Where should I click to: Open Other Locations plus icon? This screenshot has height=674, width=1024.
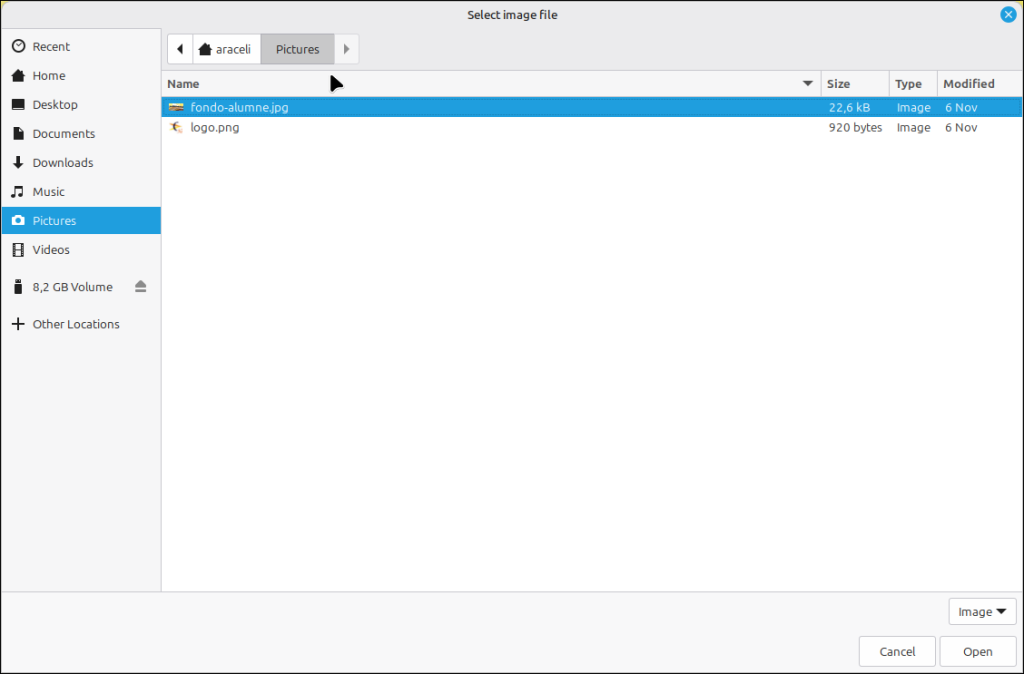click(17, 324)
